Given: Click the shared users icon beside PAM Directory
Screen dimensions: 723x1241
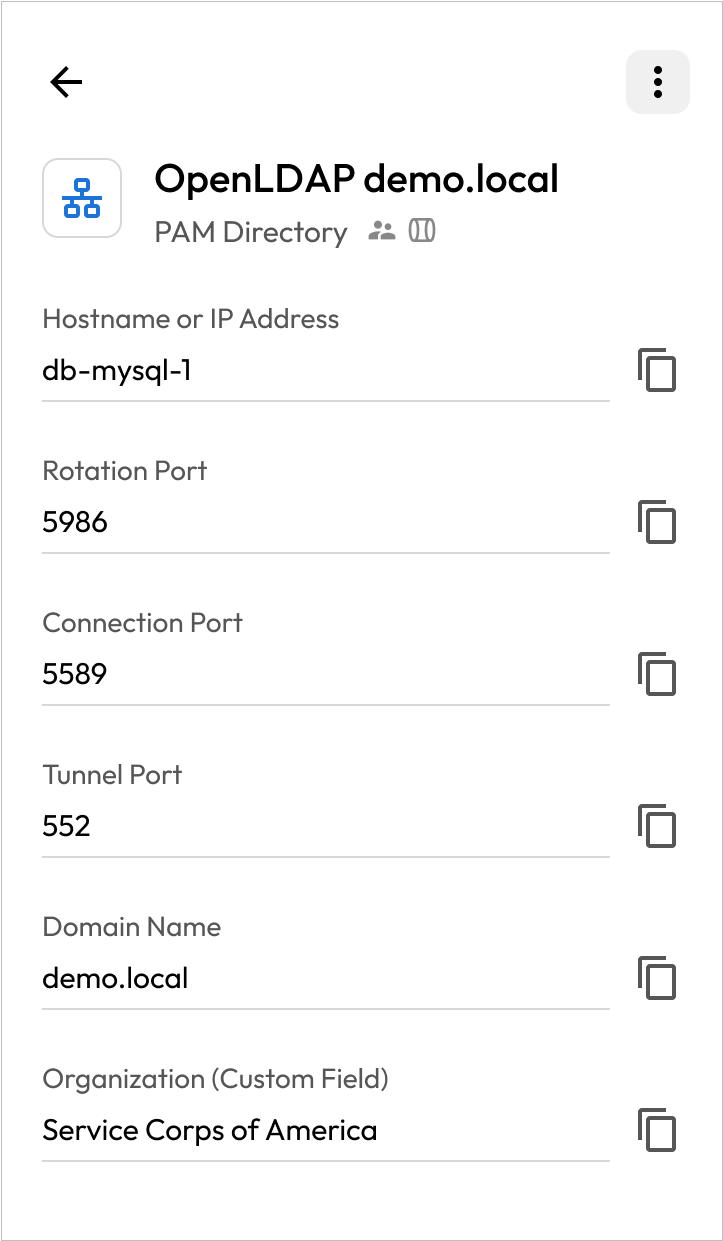Looking at the screenshot, I should (381, 232).
